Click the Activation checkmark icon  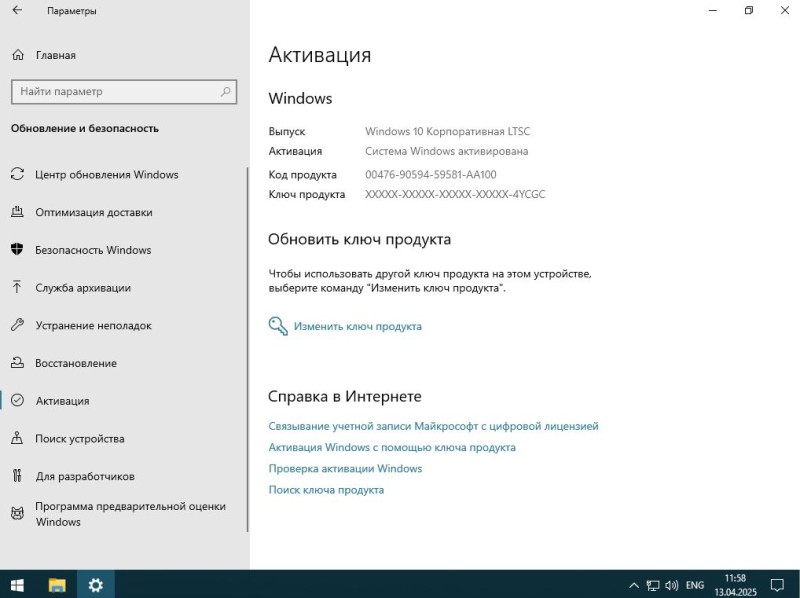pos(17,401)
